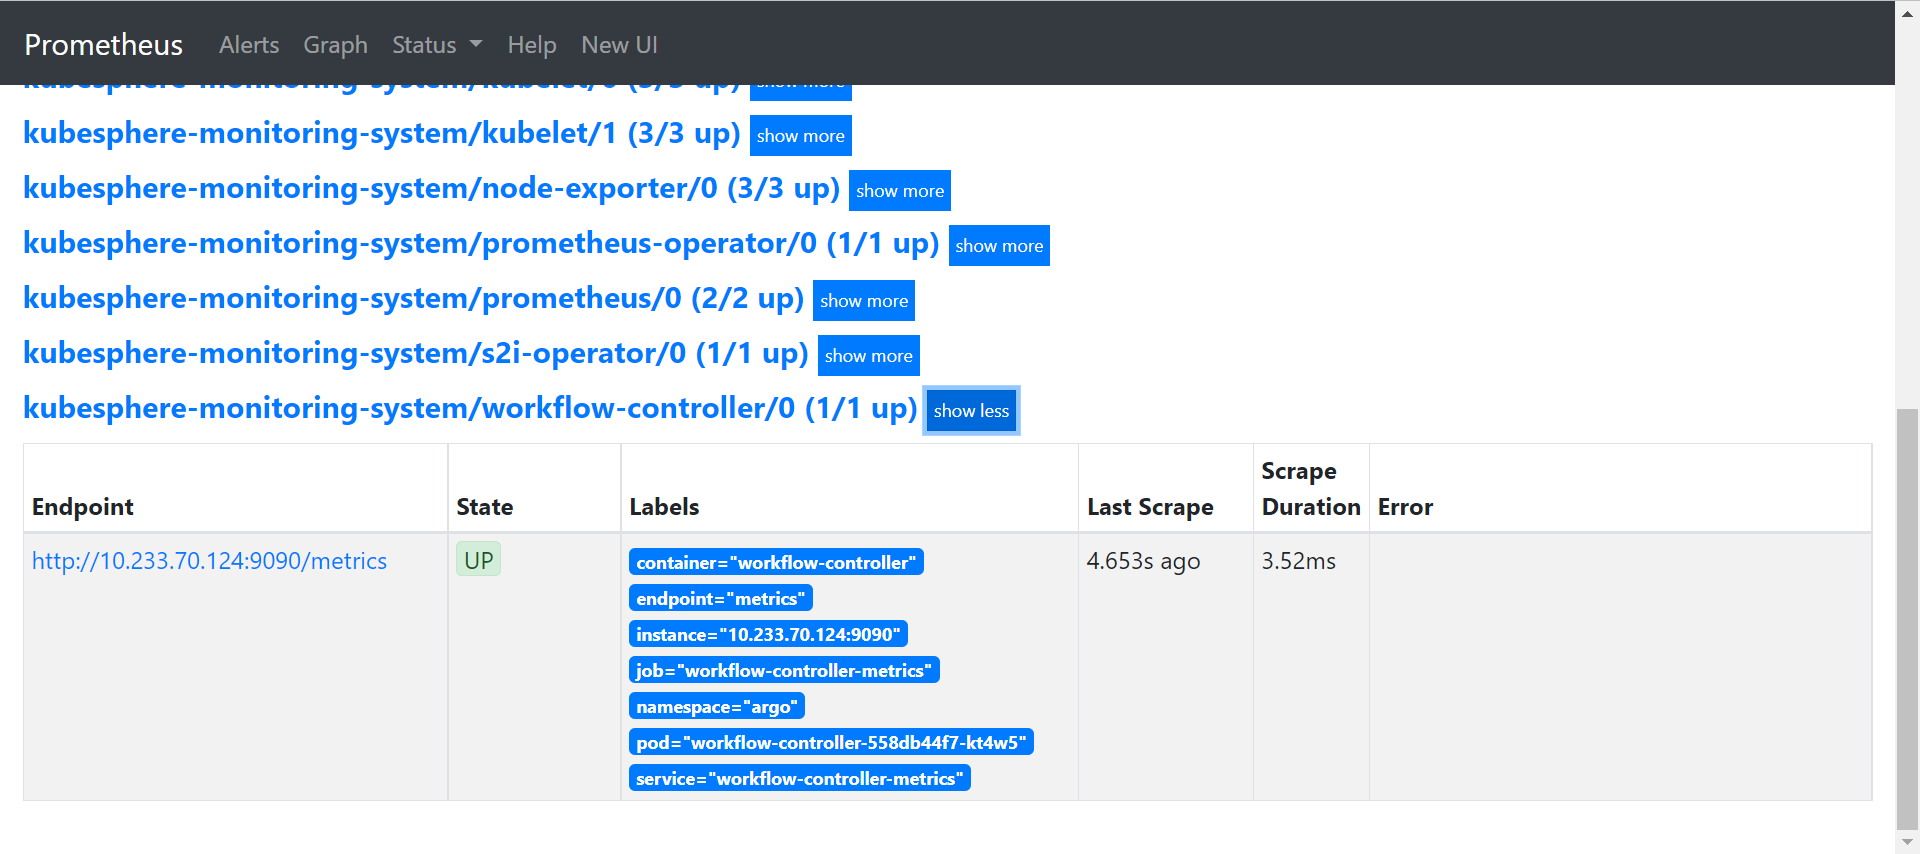Open kubelet/1 scrape pool heading link

point(382,133)
